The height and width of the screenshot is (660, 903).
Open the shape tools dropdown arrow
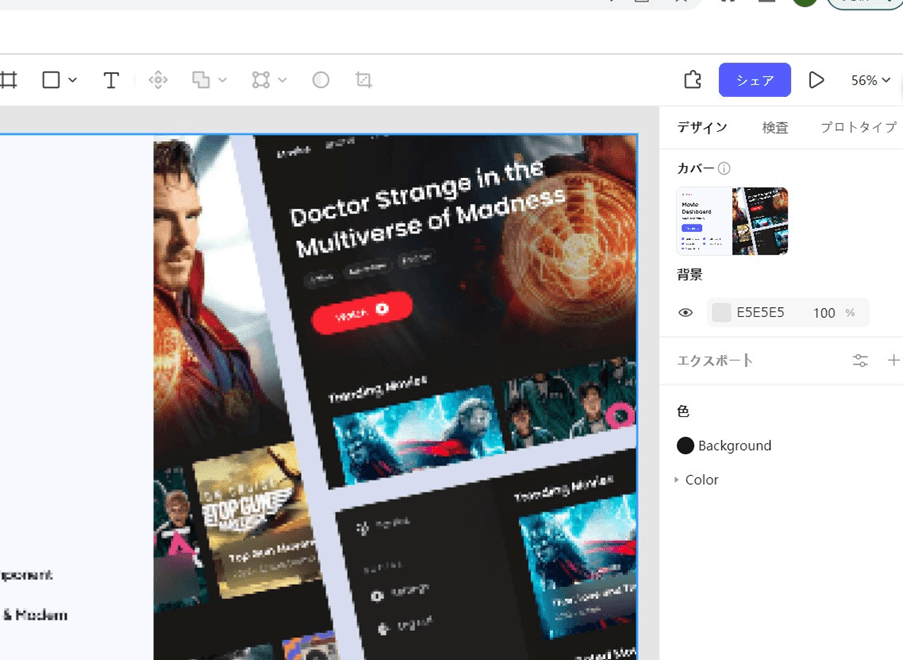[73, 80]
